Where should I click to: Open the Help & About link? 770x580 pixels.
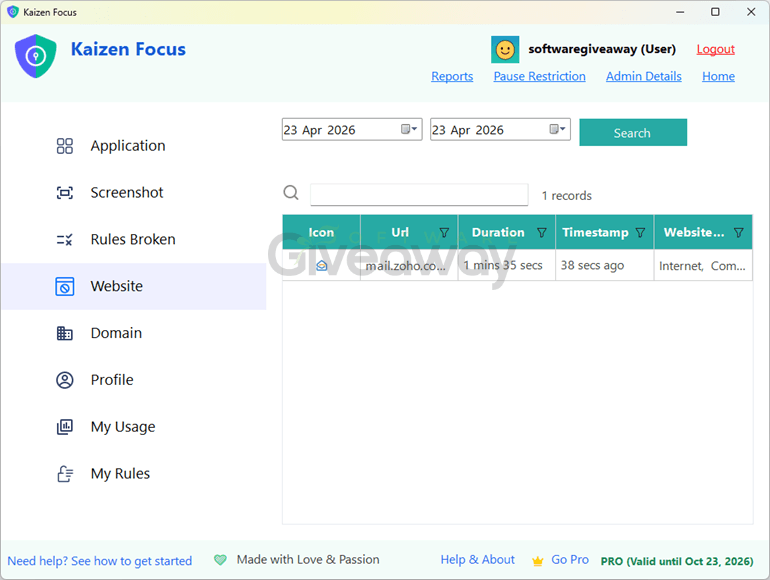[x=477, y=559]
